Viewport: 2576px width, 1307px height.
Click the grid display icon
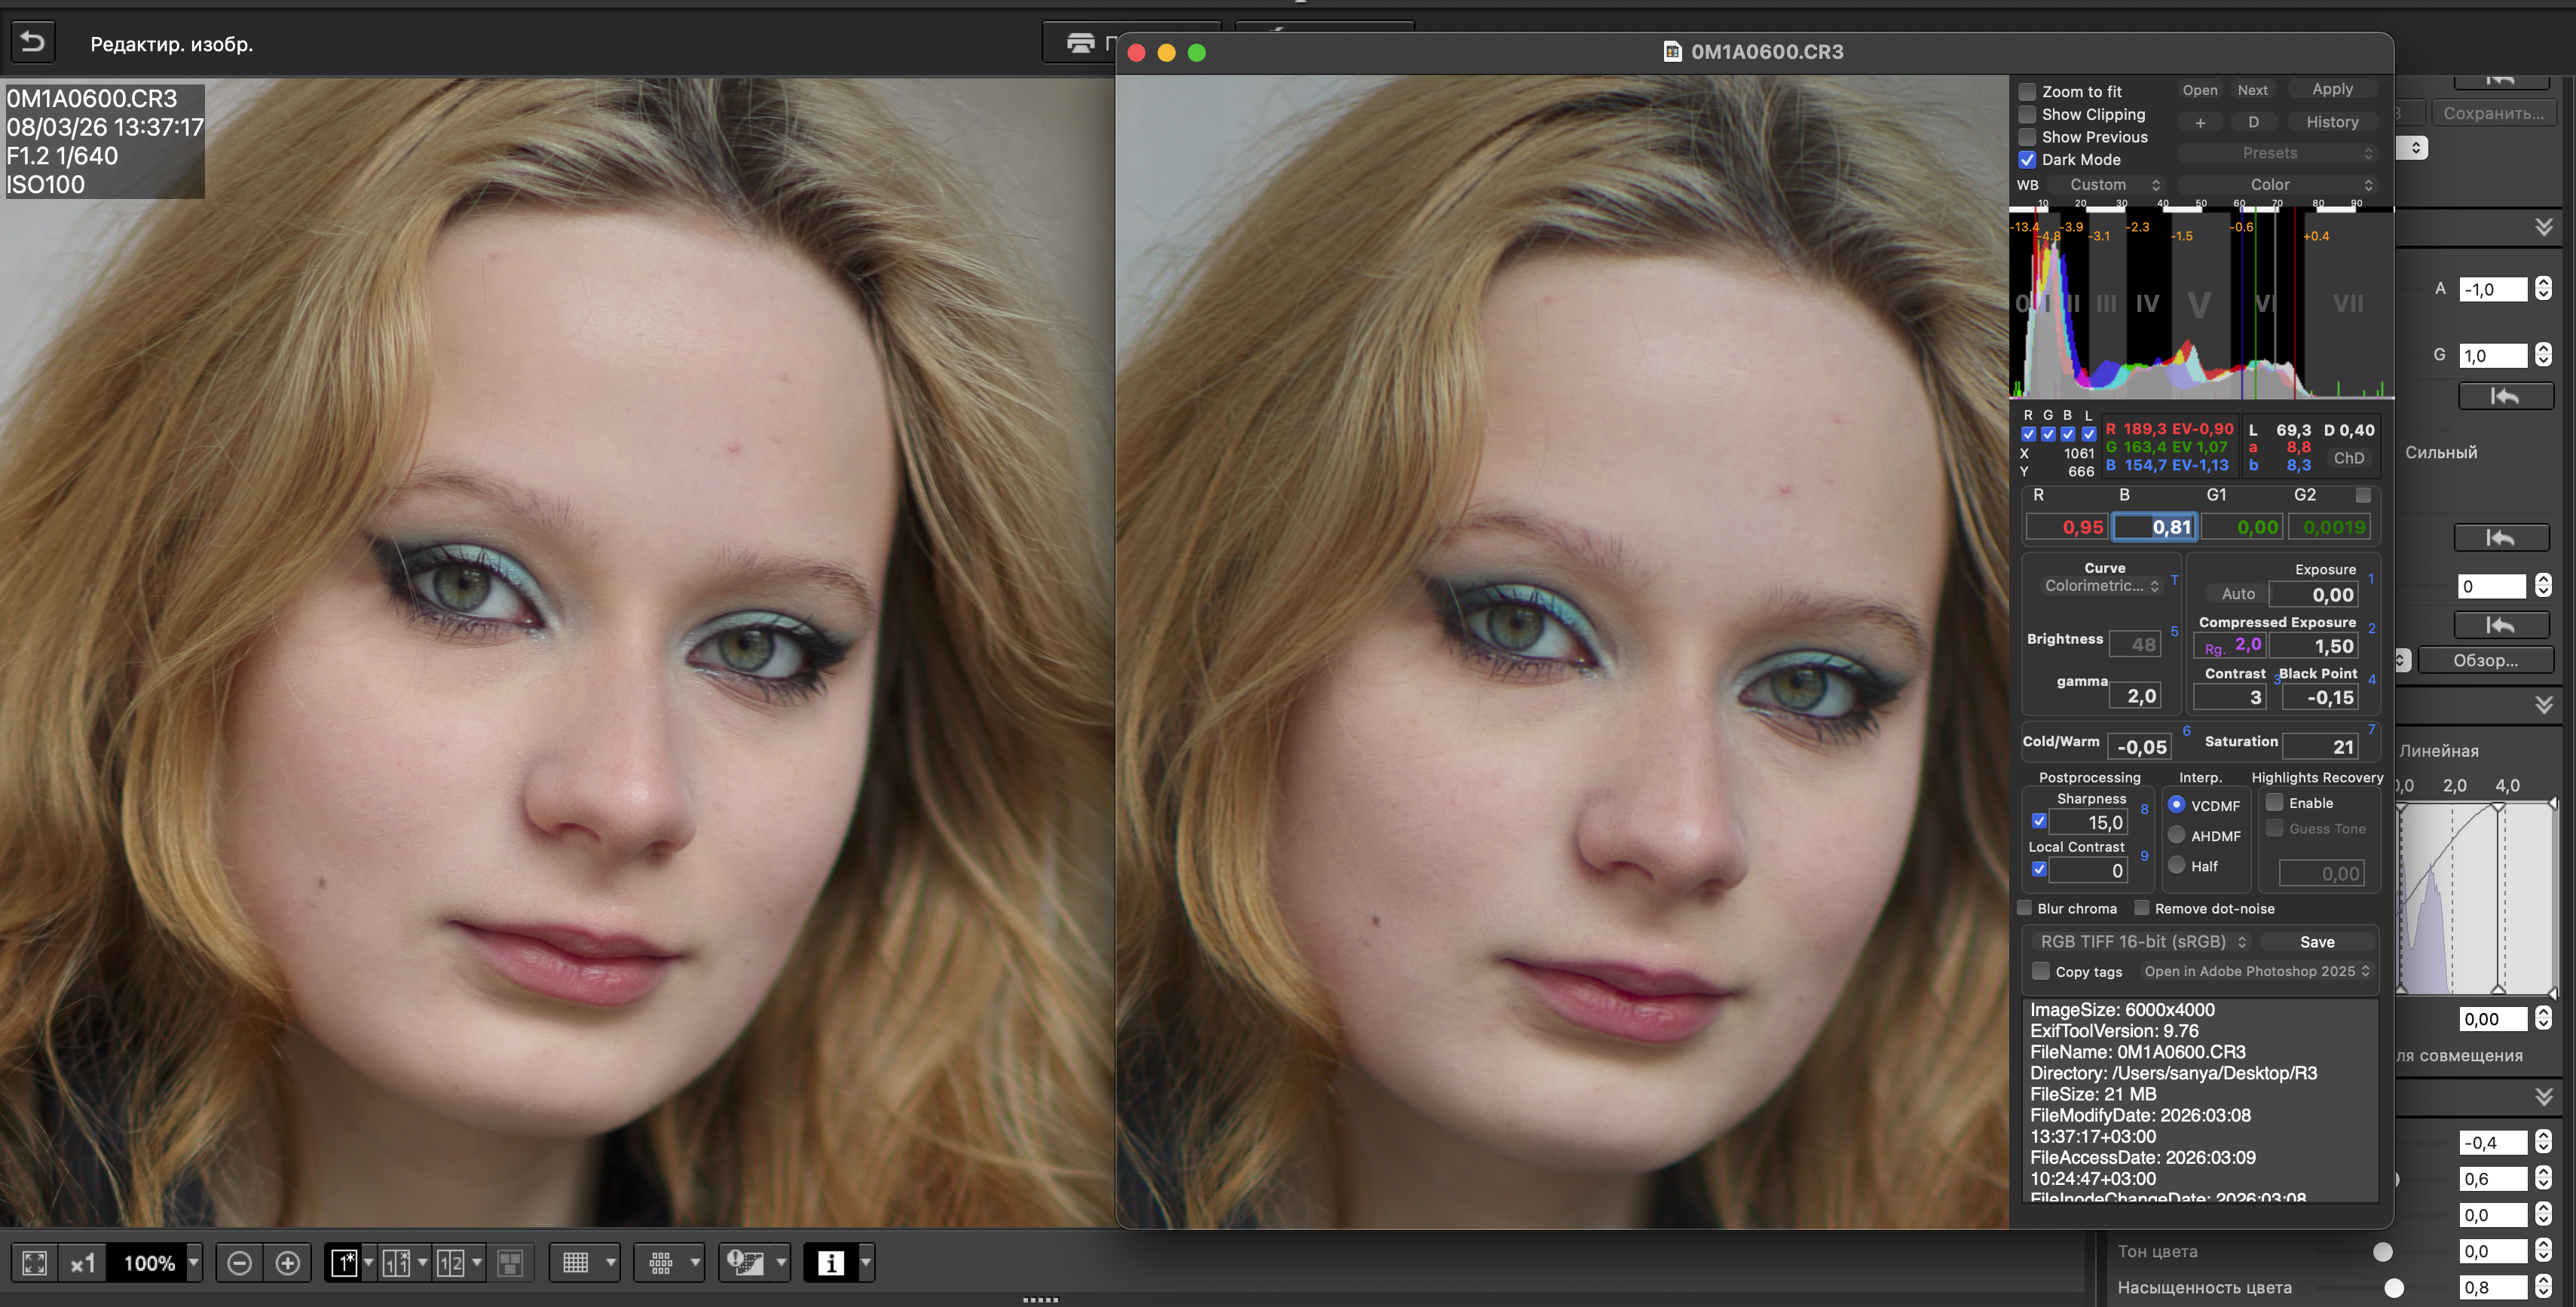pyautogui.click(x=576, y=1263)
